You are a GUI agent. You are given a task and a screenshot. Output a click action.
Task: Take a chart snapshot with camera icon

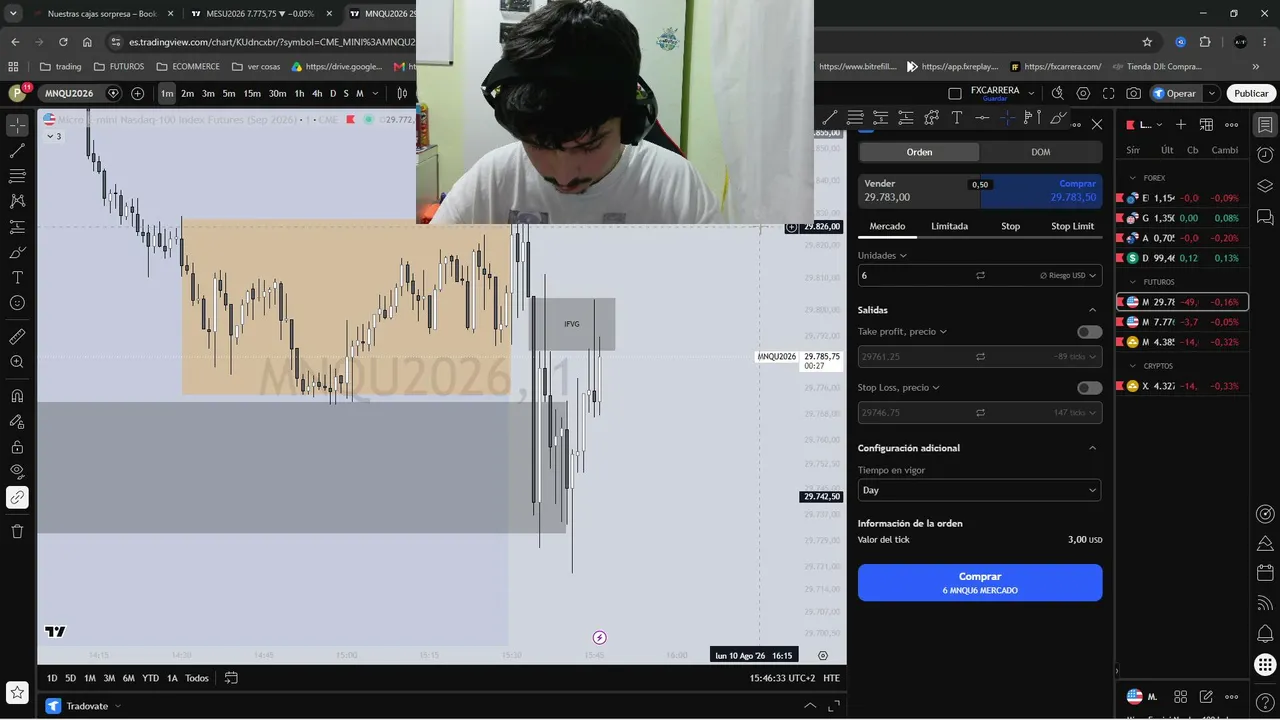point(1133,93)
